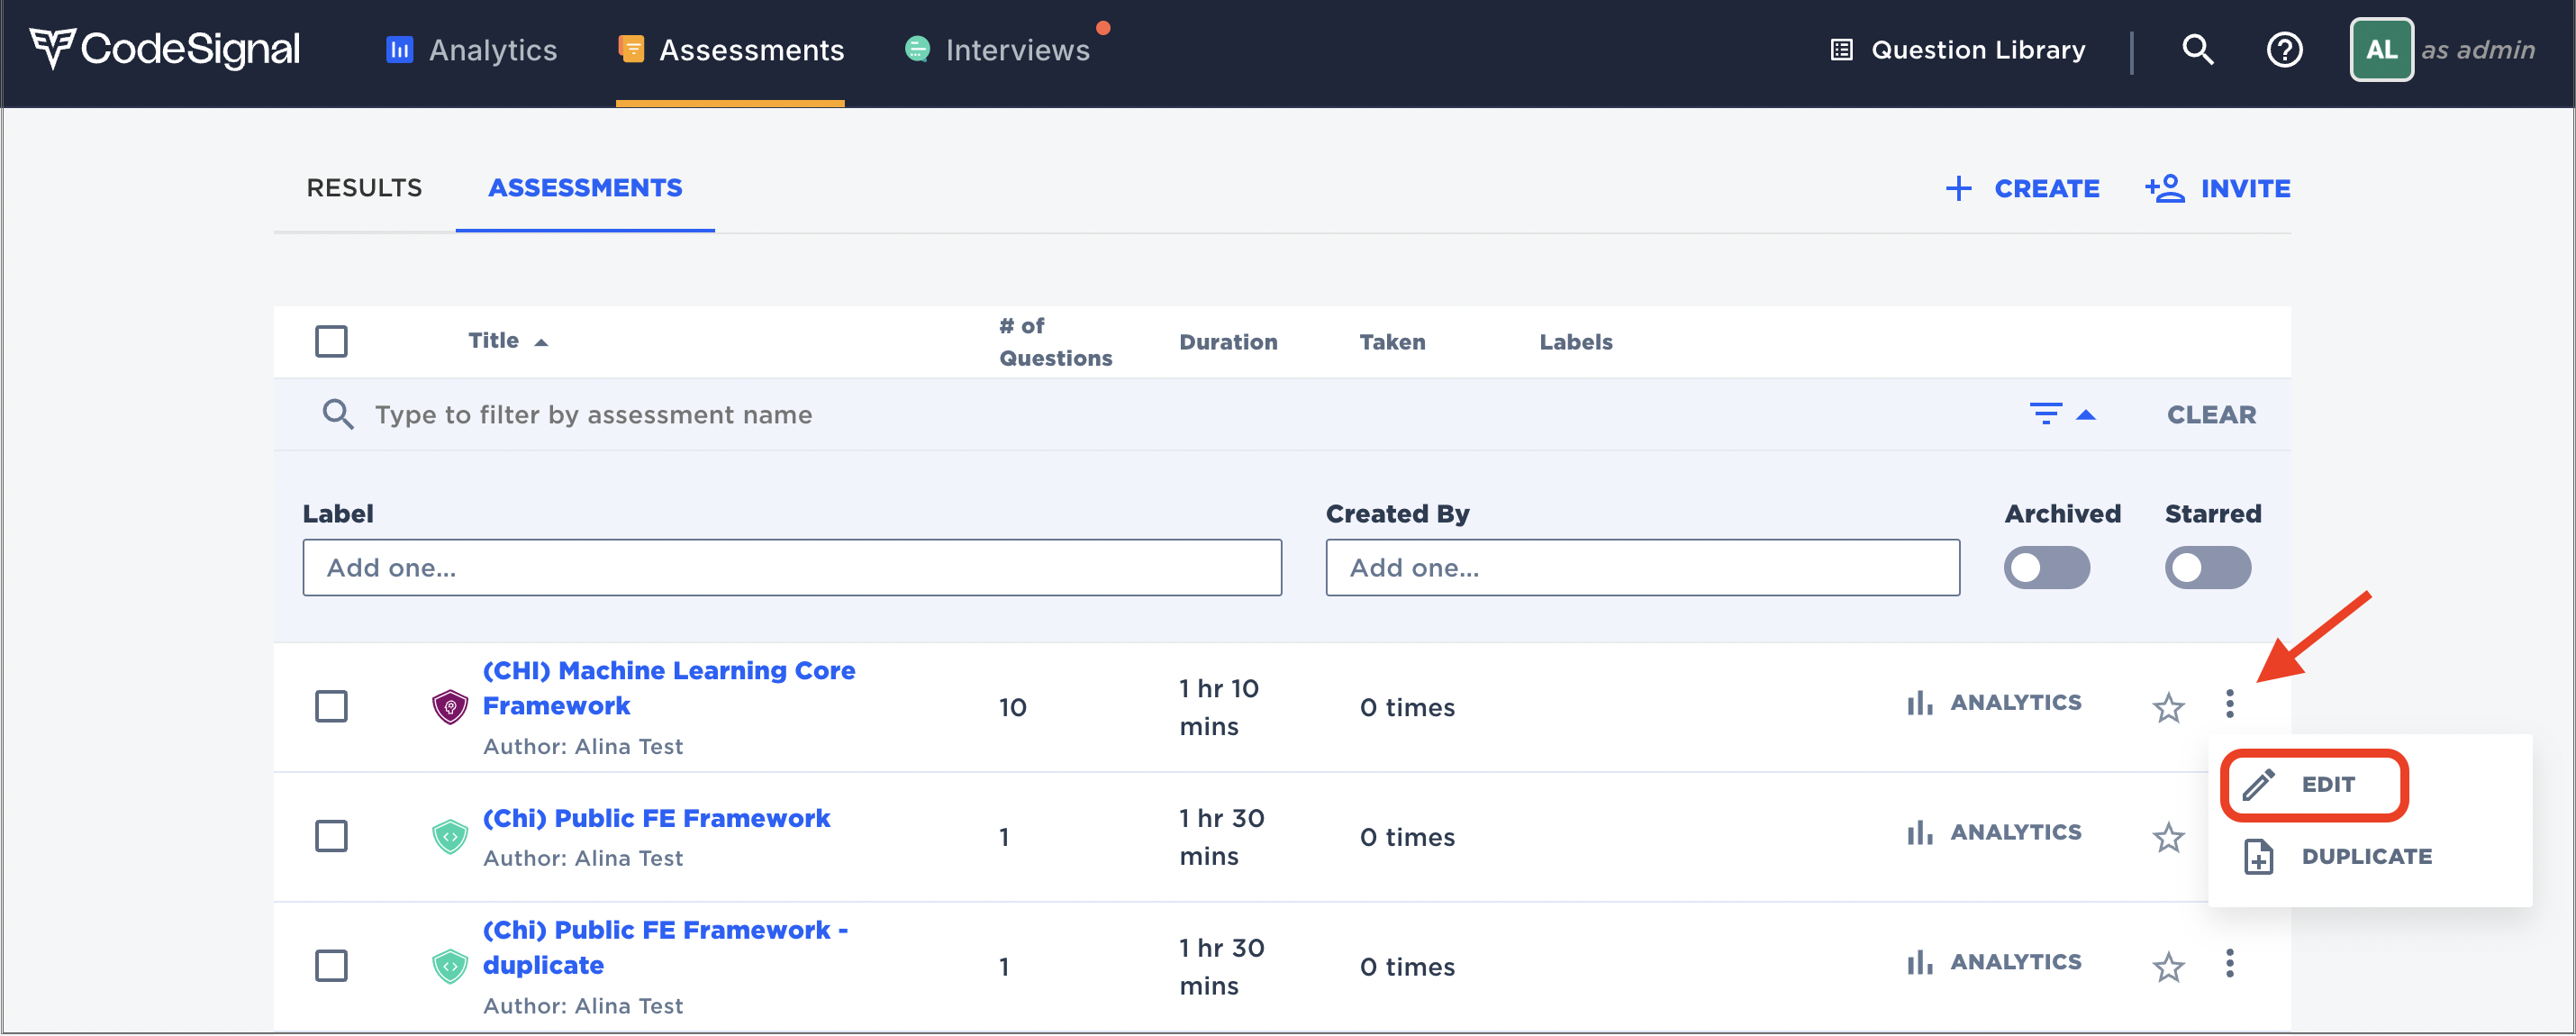Check the select-all checkbox in table header

tap(331, 341)
